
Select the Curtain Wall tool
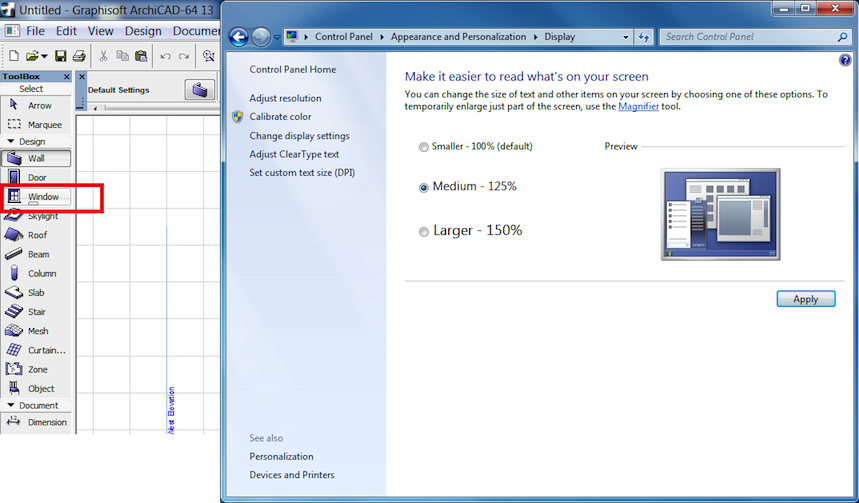point(36,350)
